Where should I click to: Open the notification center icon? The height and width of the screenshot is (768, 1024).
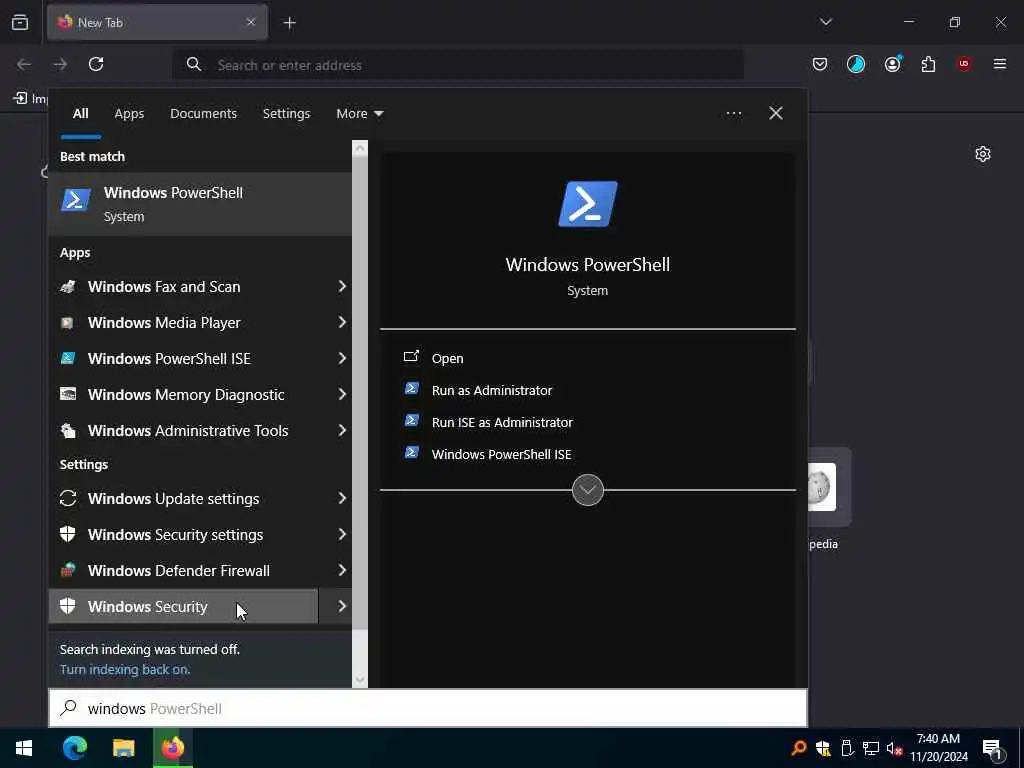993,748
